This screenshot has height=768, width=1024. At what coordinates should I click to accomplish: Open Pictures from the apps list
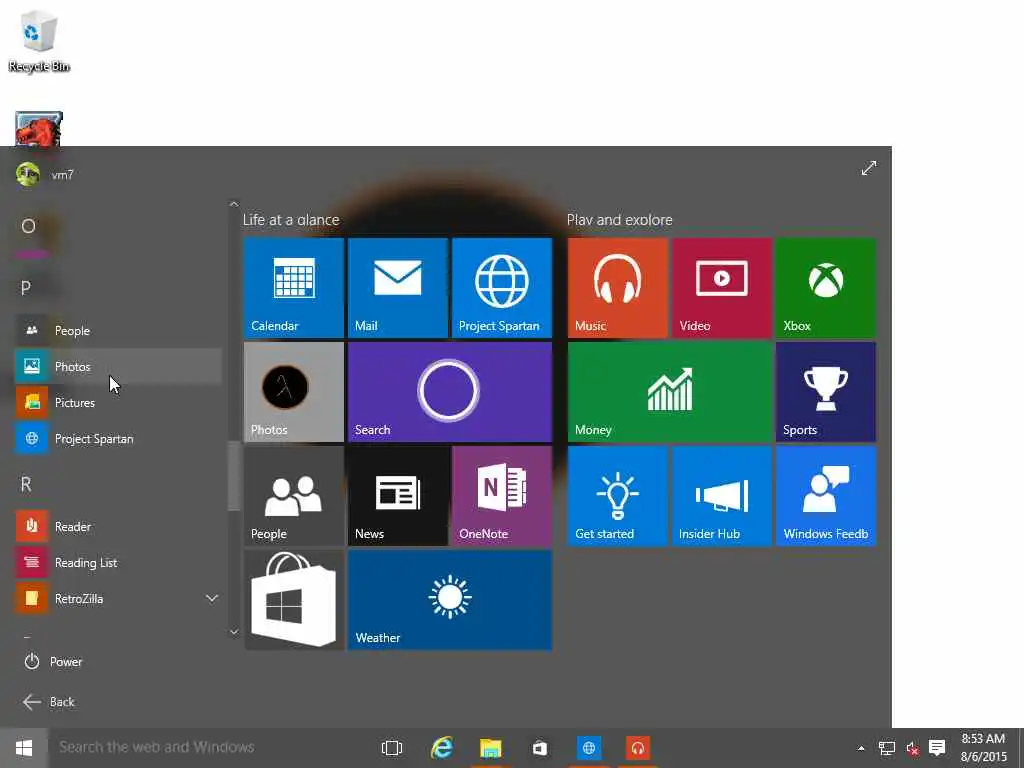[x=118, y=402]
